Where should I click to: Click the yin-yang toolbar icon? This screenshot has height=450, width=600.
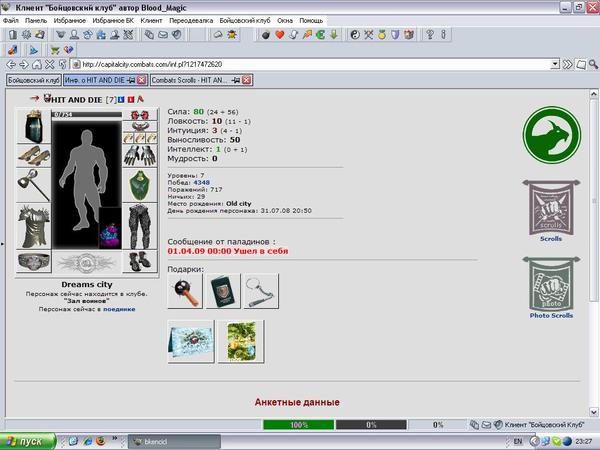click(355, 35)
